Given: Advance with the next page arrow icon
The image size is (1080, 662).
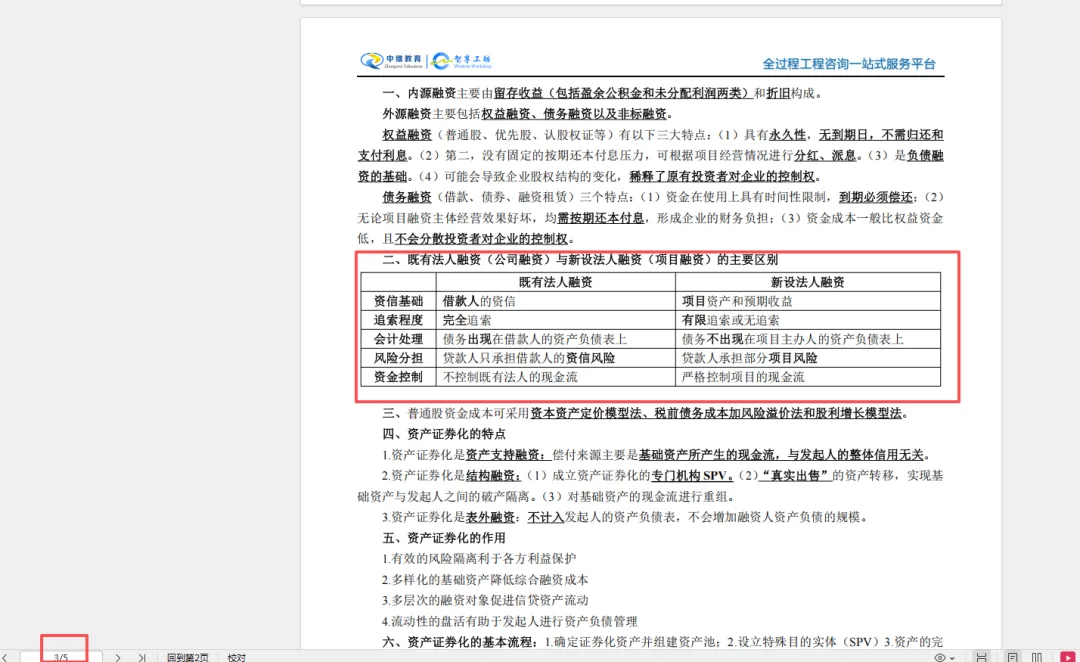Looking at the screenshot, I should 118,657.
